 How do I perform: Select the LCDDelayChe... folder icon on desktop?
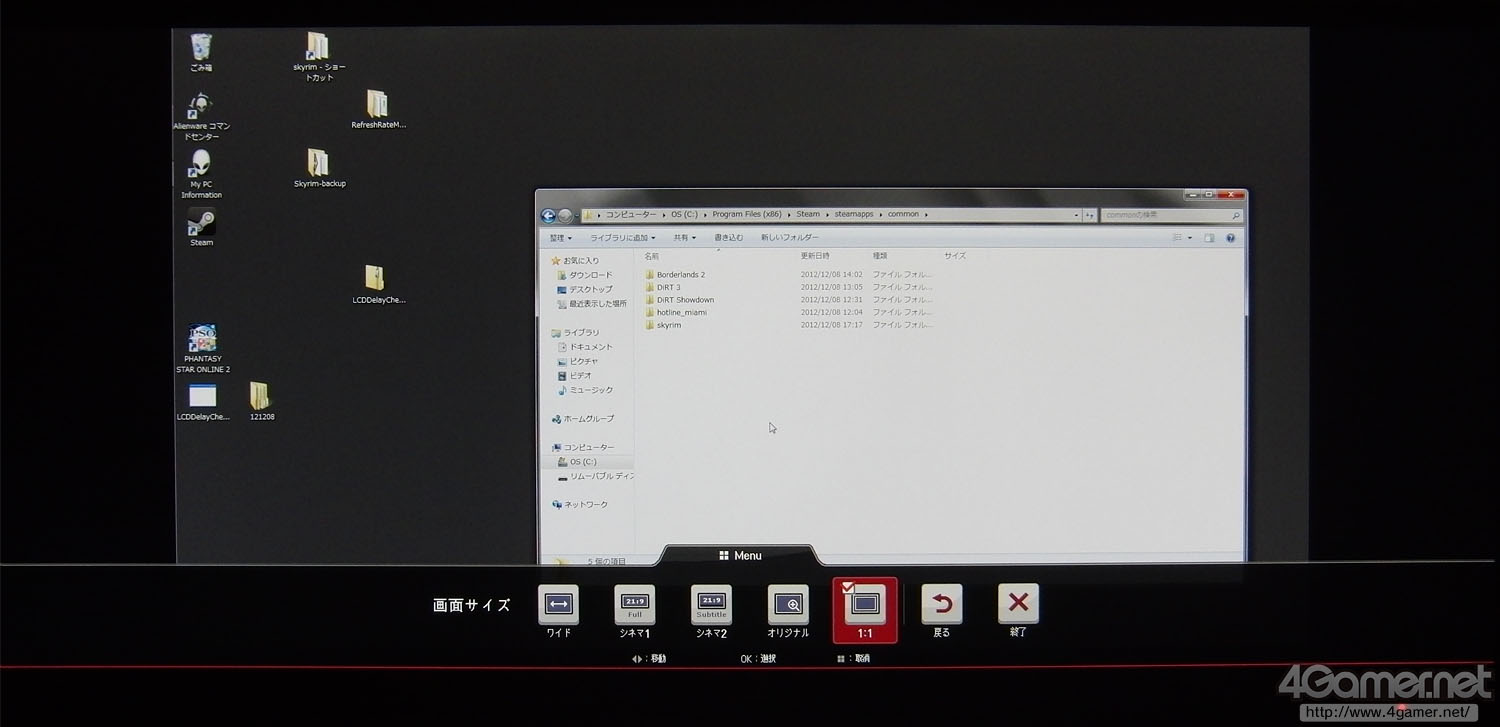[377, 284]
